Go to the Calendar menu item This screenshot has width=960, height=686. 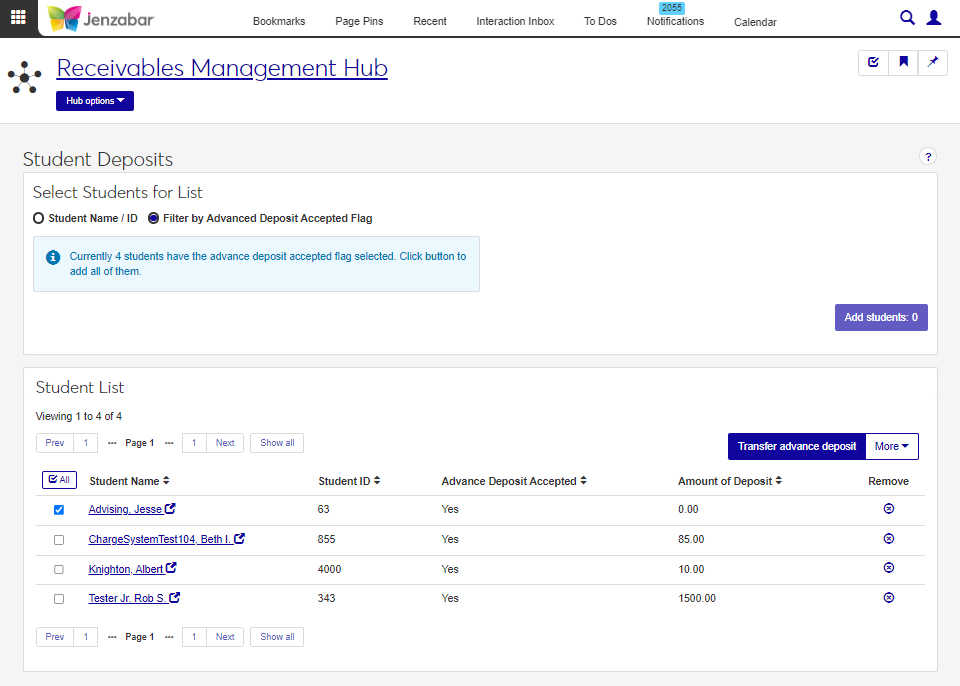pyautogui.click(x=754, y=22)
